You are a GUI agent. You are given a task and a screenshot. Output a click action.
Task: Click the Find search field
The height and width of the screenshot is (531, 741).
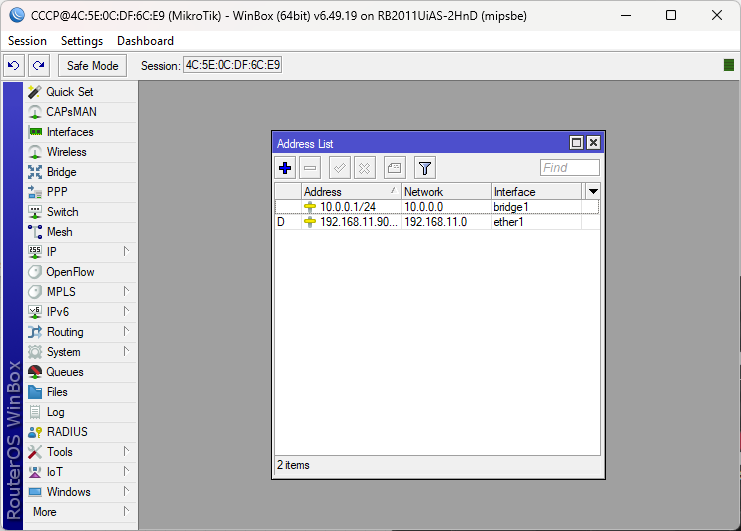[x=569, y=168]
